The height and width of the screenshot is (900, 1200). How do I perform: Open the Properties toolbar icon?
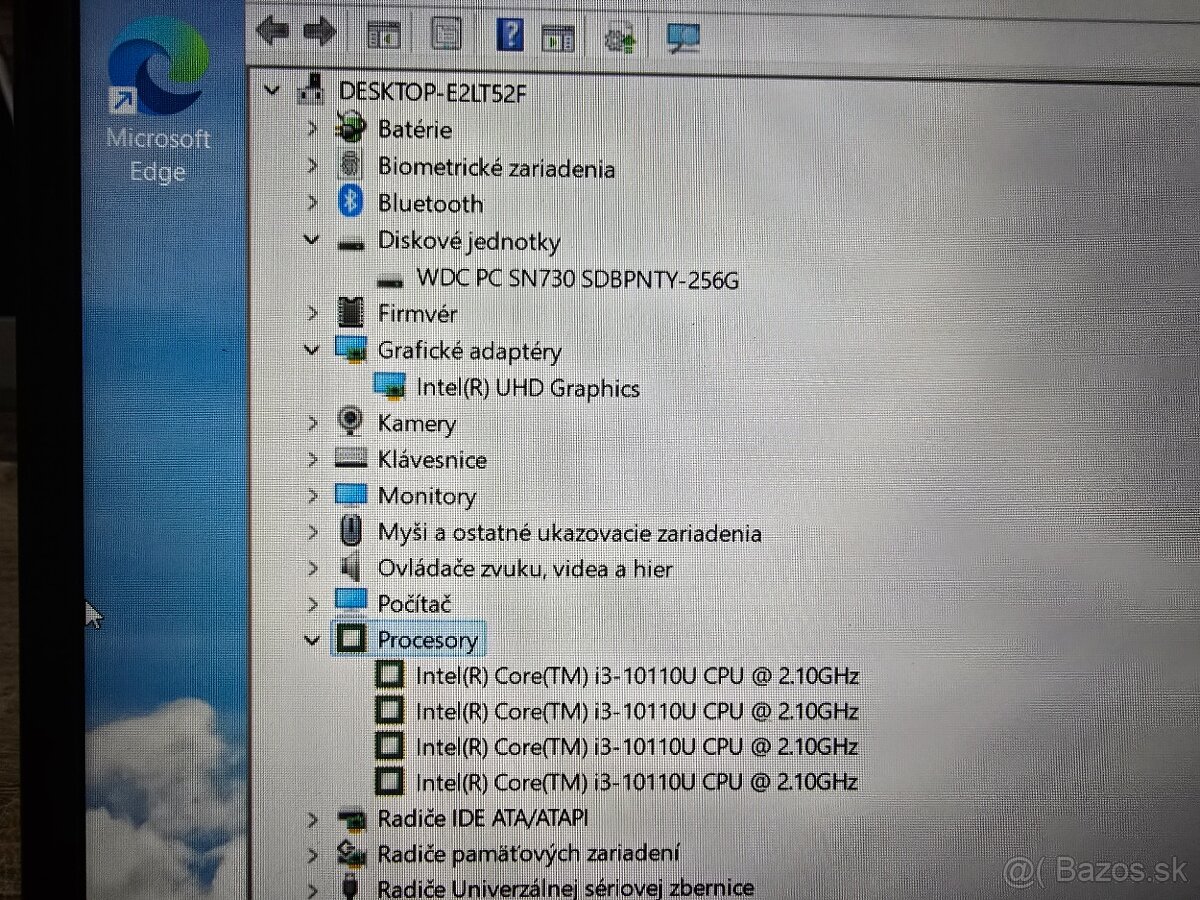pos(446,35)
